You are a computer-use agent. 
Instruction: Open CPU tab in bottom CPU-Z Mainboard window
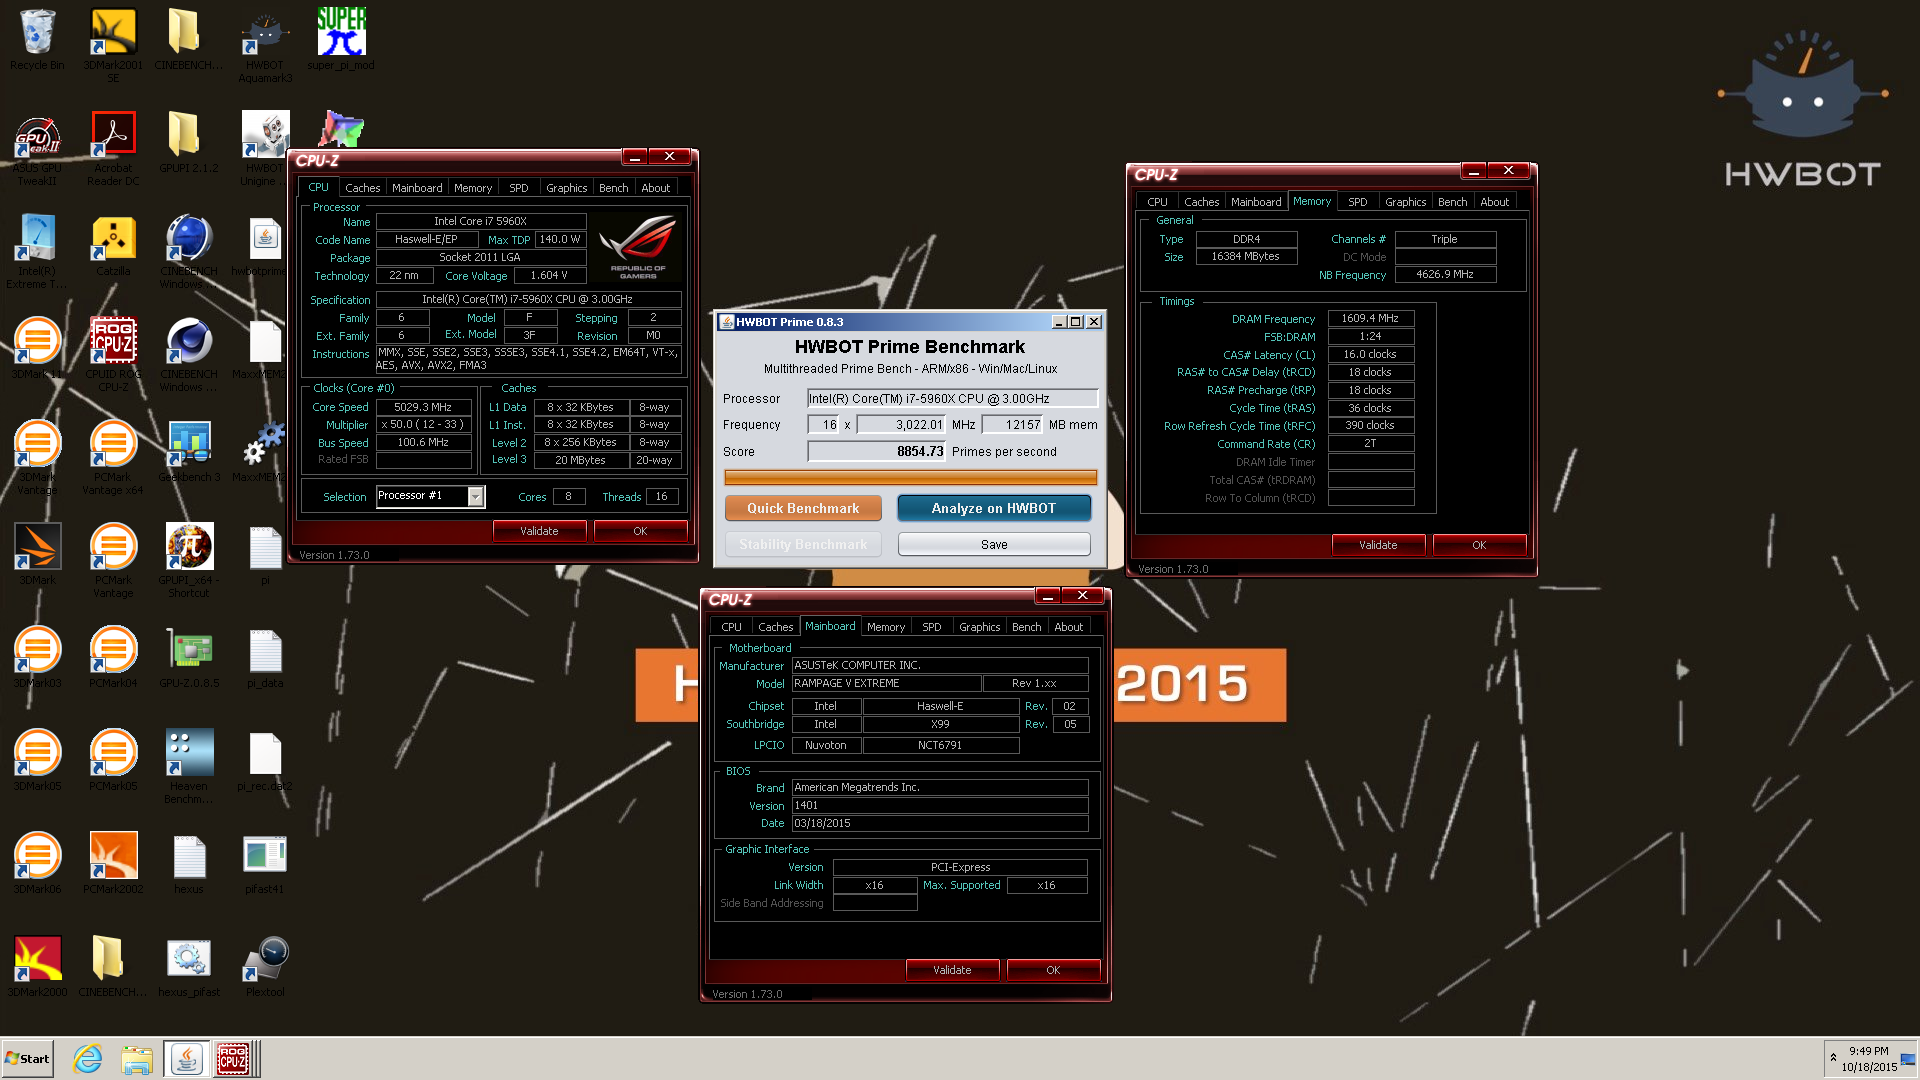pos(731,627)
